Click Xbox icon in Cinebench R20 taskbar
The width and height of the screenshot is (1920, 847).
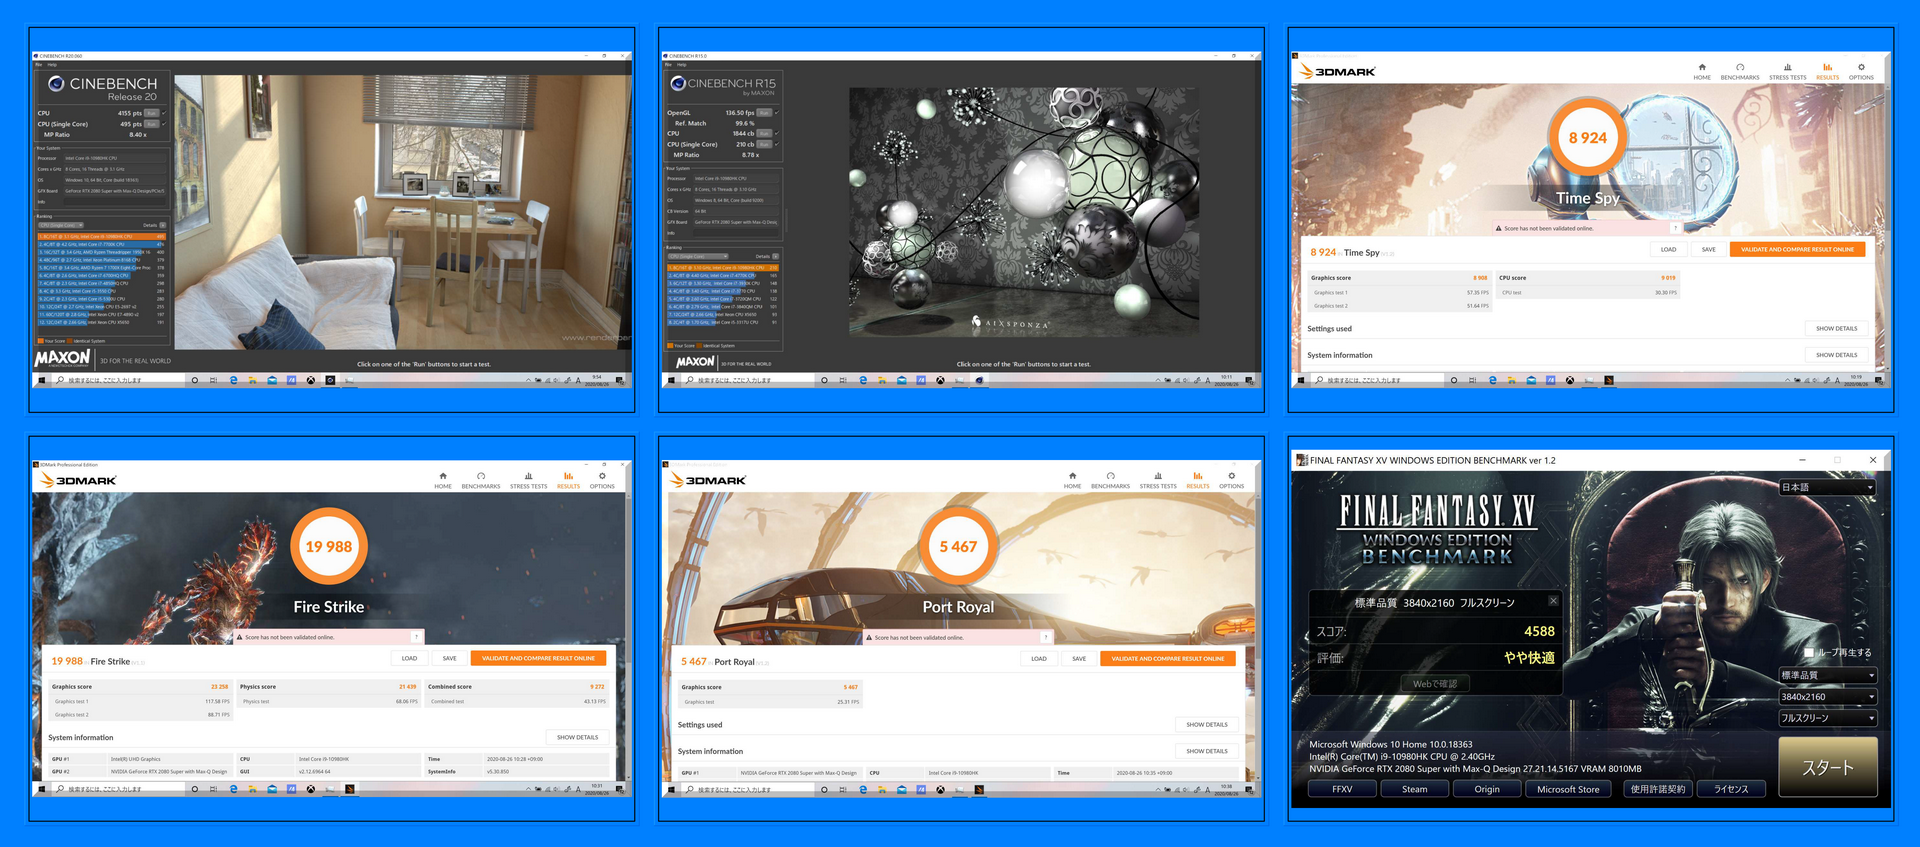click(x=311, y=381)
